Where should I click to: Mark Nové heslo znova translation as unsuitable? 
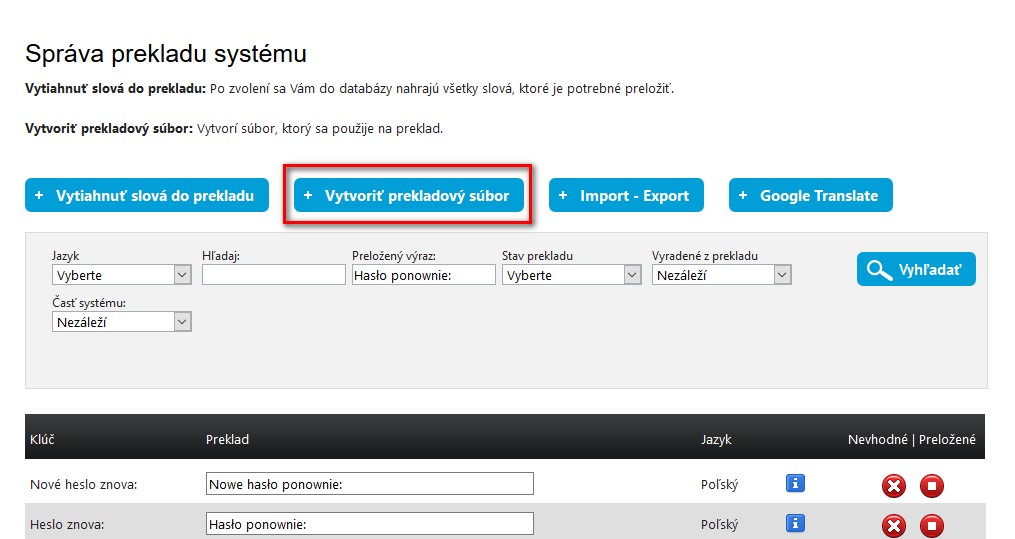click(x=893, y=486)
